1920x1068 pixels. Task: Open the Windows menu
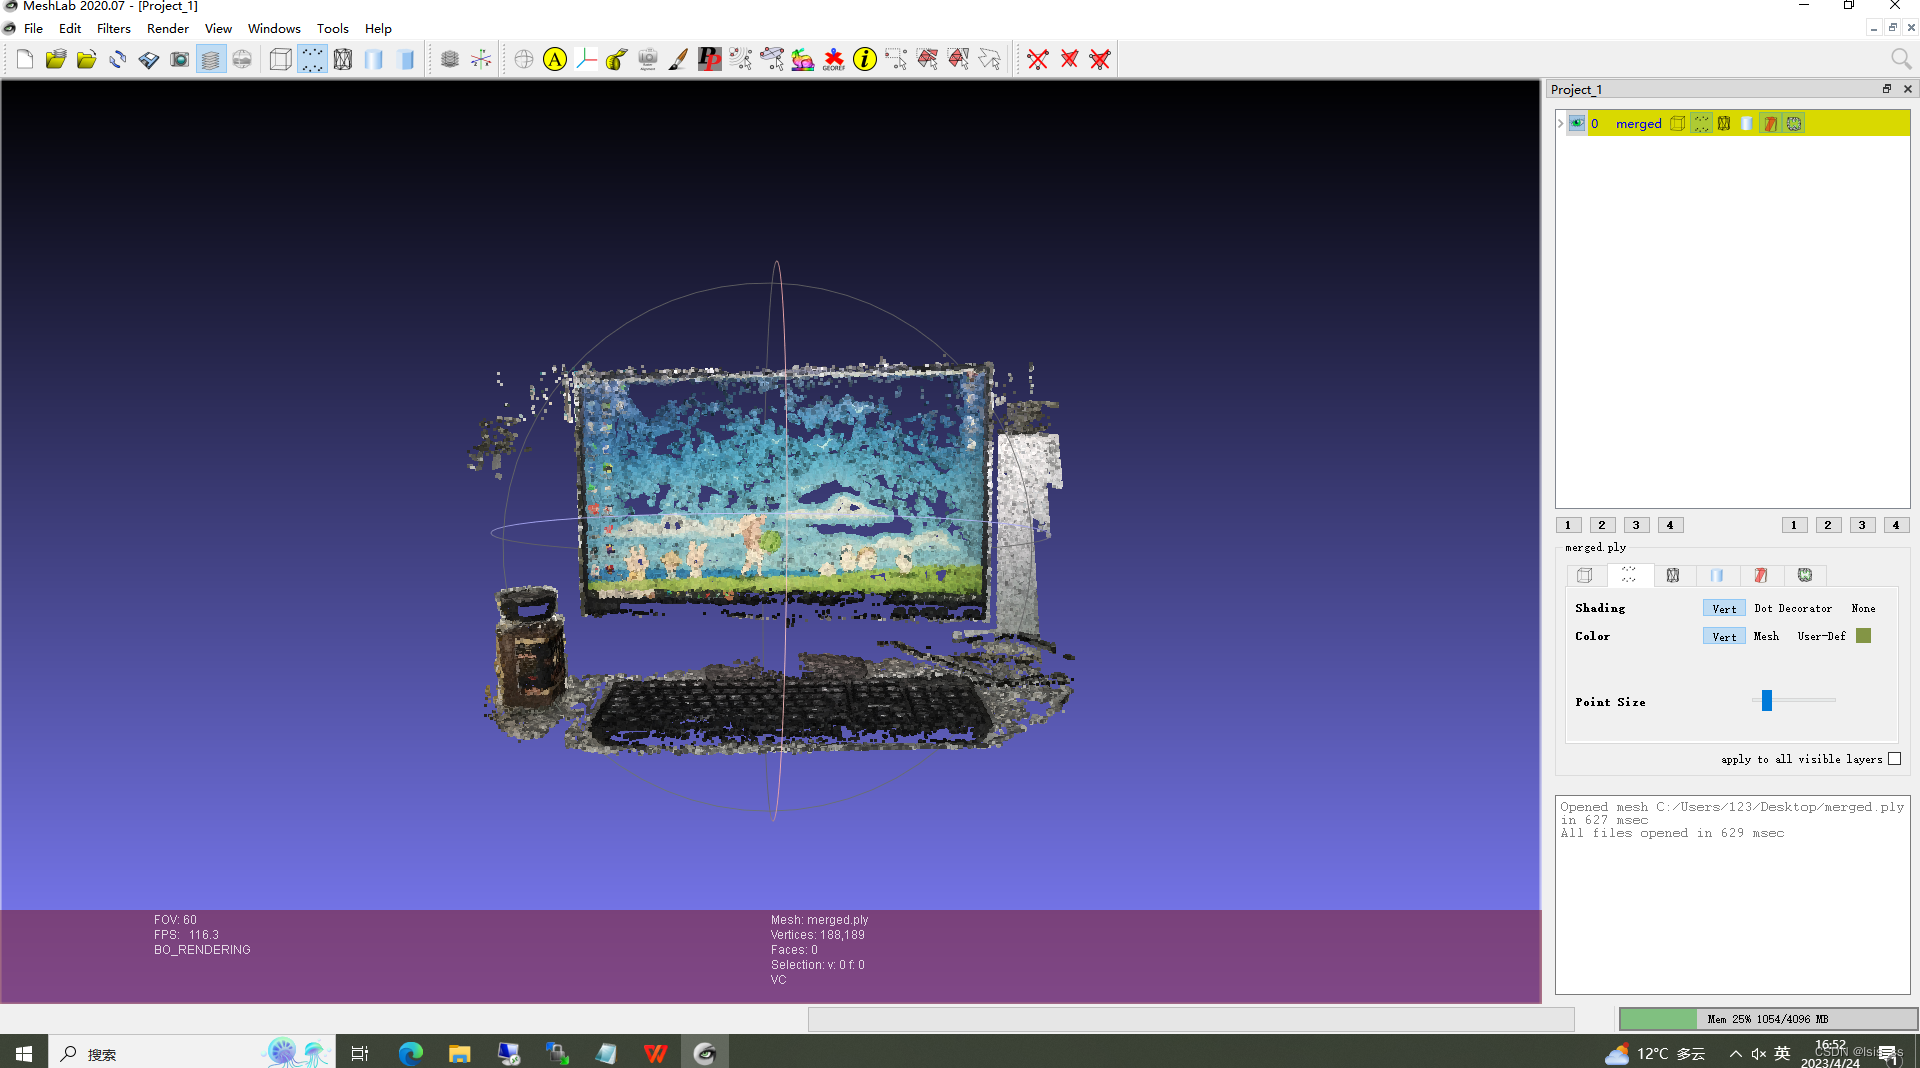tap(274, 28)
